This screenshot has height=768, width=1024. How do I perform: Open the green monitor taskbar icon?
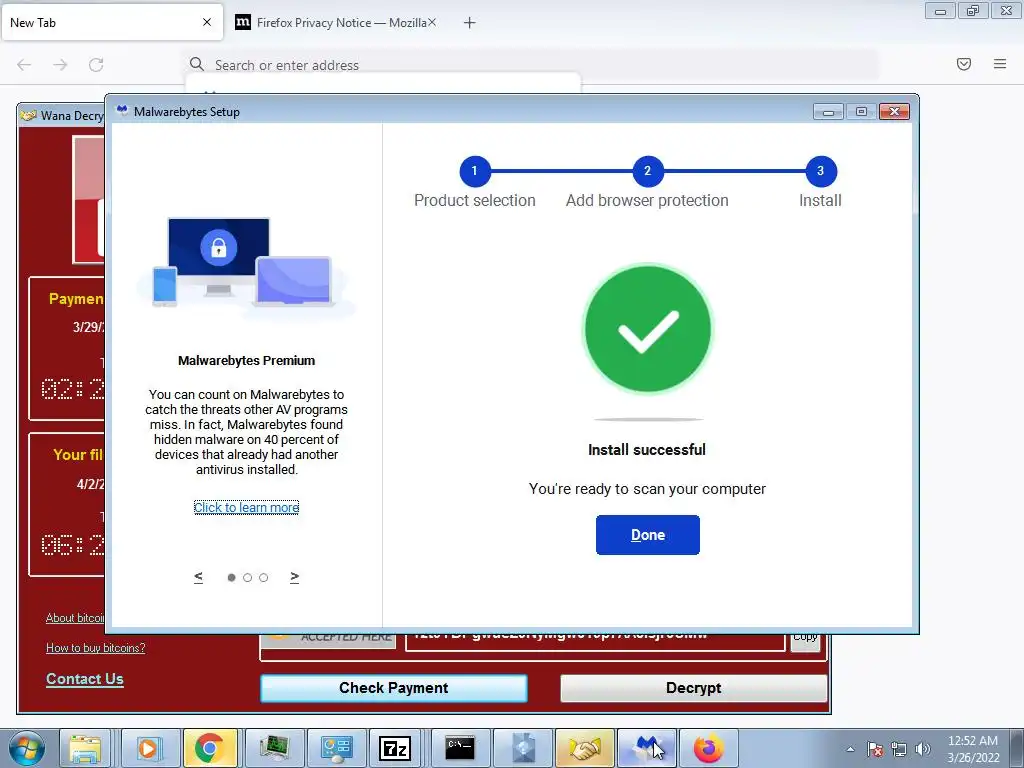(274, 748)
